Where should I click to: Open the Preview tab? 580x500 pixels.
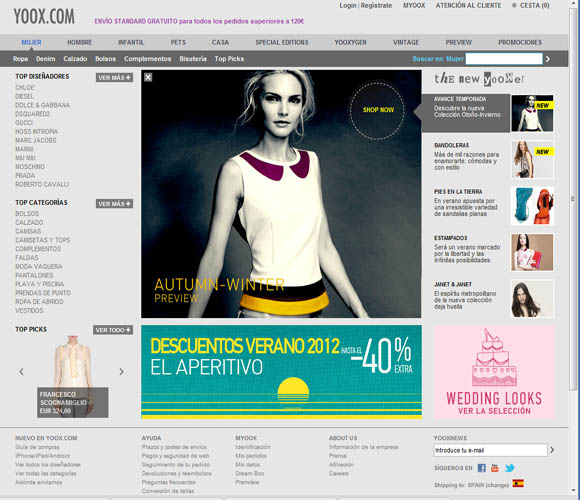[459, 42]
